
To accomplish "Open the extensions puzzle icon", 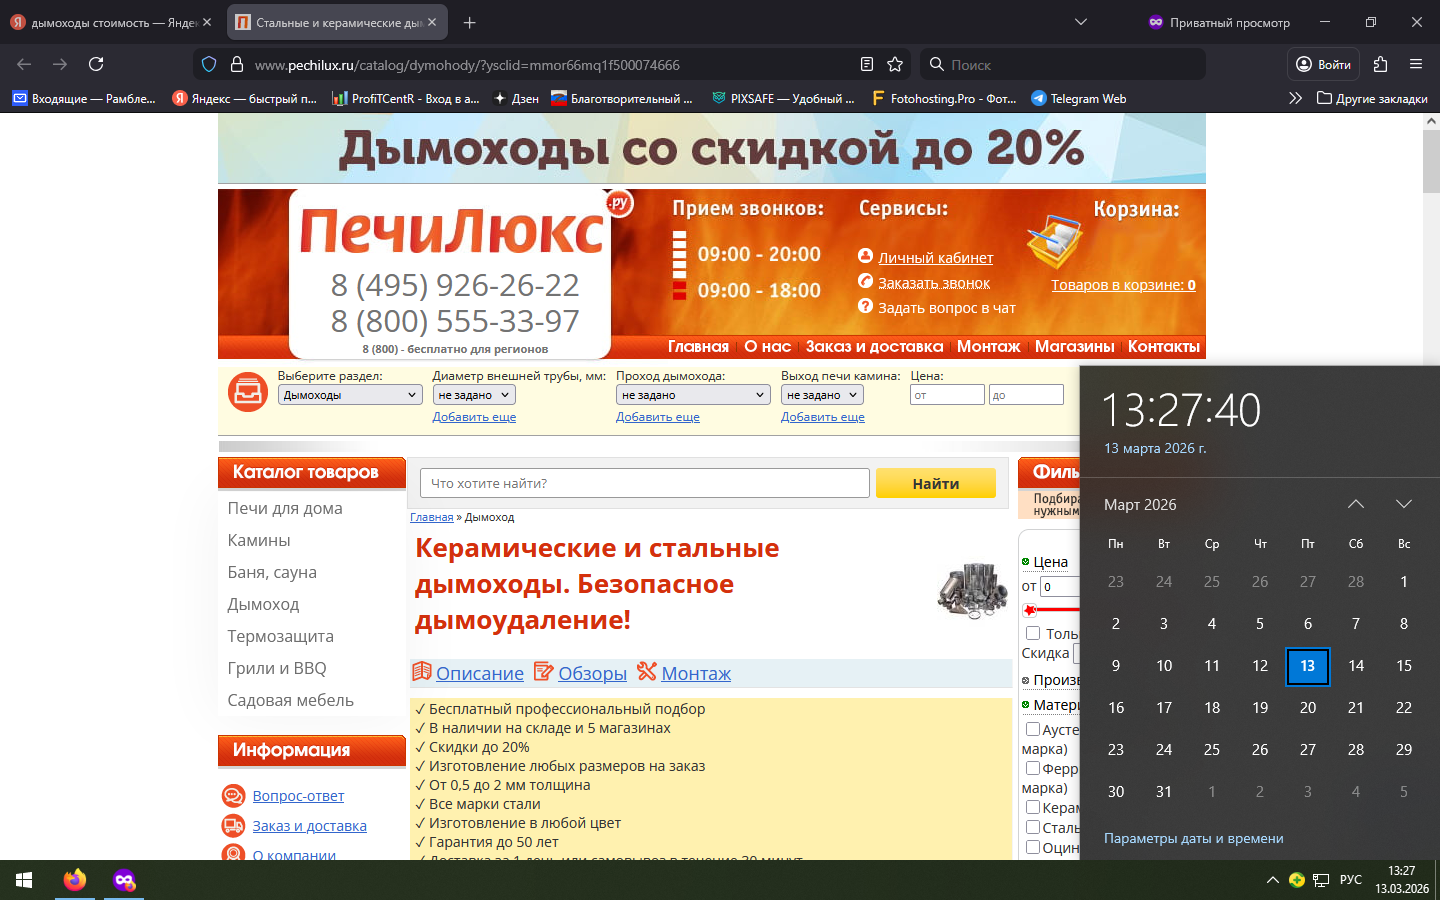I will point(1381,64).
